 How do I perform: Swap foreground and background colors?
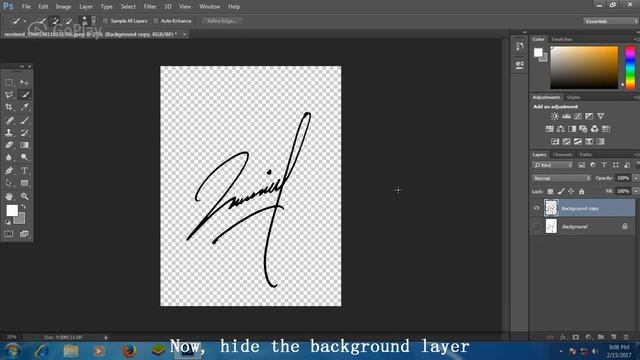[24, 207]
